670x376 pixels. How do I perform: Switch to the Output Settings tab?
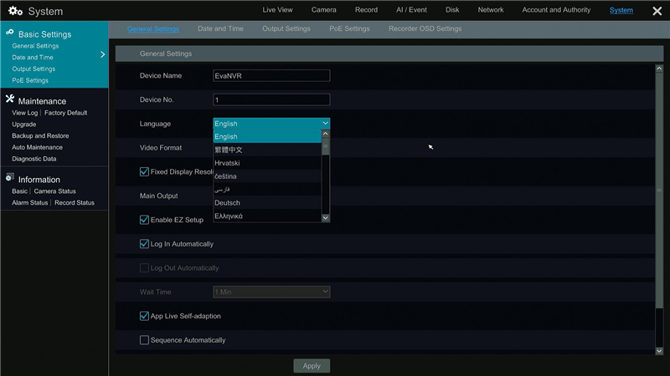[286, 29]
